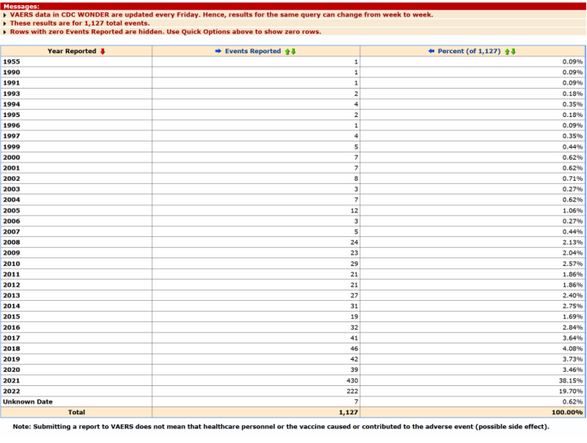
Task: Click the message about VAERS data updated every Friday
Action: [221, 15]
